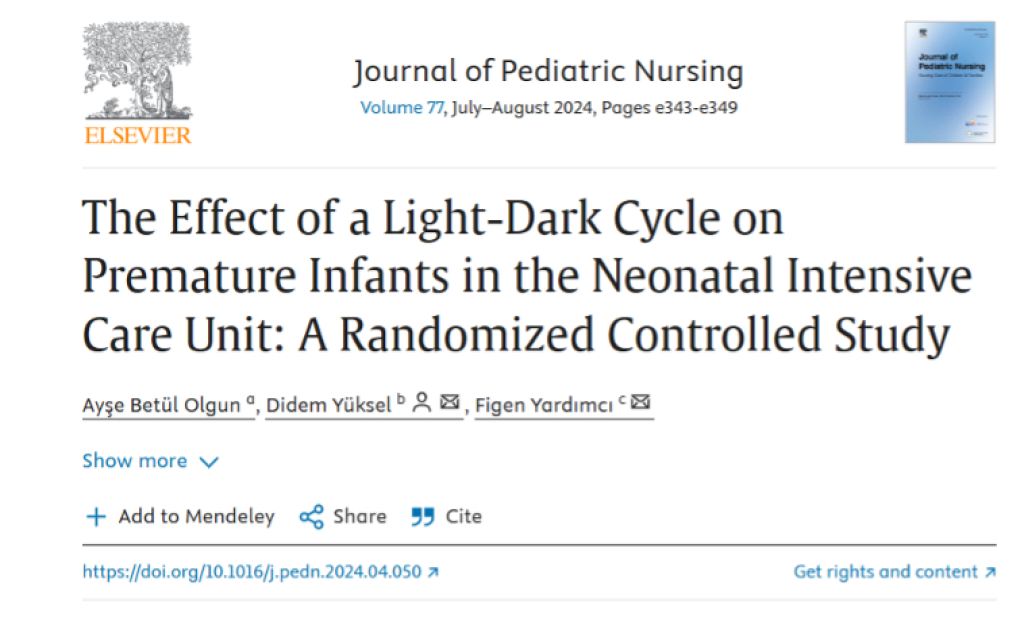Open the Journal of Pediatric Nursing title link
This screenshot has height=621, width=1024.
[548, 72]
